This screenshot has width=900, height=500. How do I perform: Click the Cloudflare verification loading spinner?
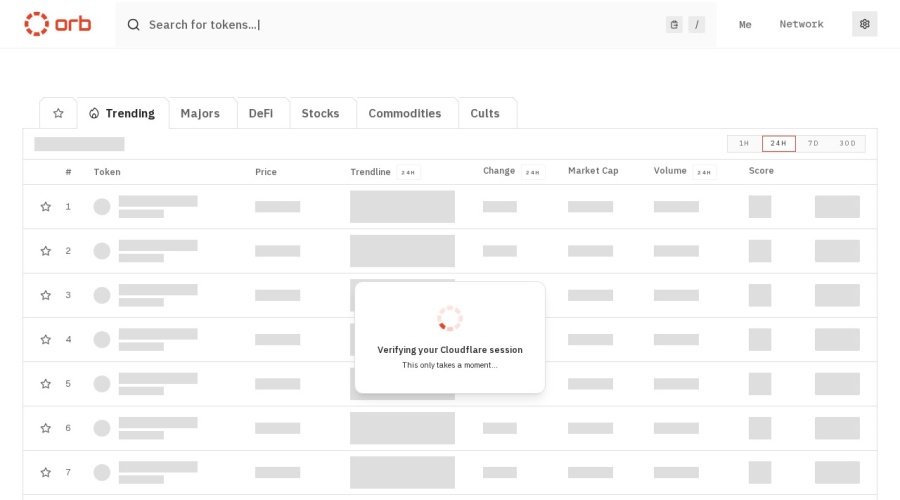pyautogui.click(x=450, y=319)
